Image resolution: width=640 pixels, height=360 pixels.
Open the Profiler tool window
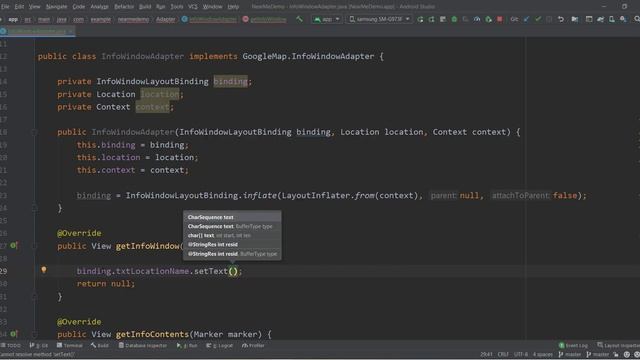[253, 345]
